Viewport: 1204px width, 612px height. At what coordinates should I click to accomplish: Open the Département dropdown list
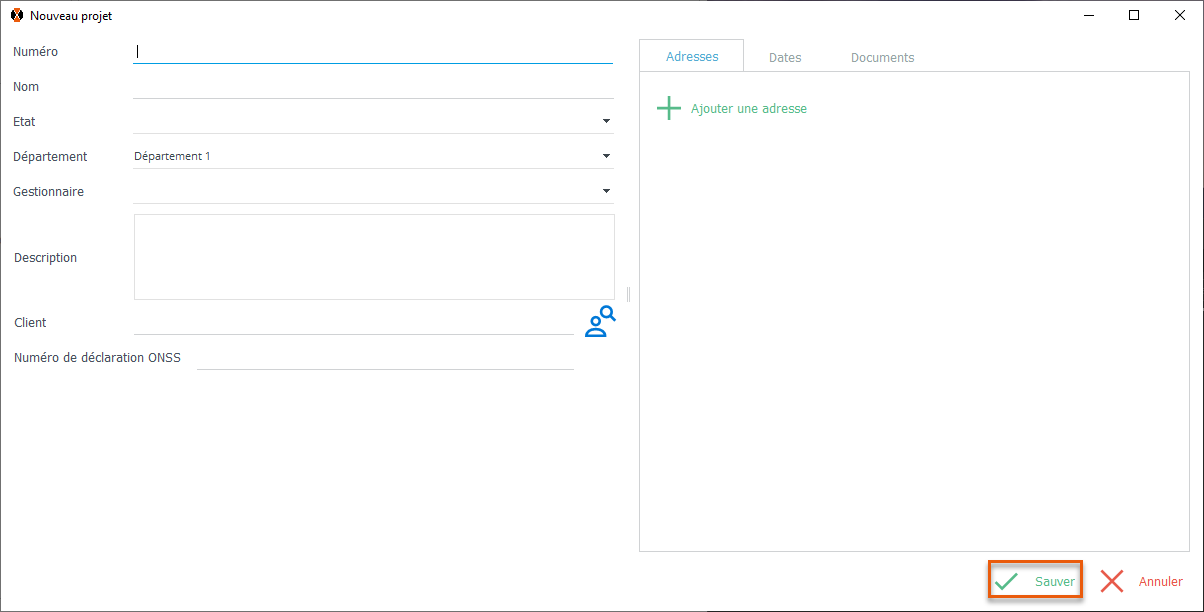click(606, 156)
